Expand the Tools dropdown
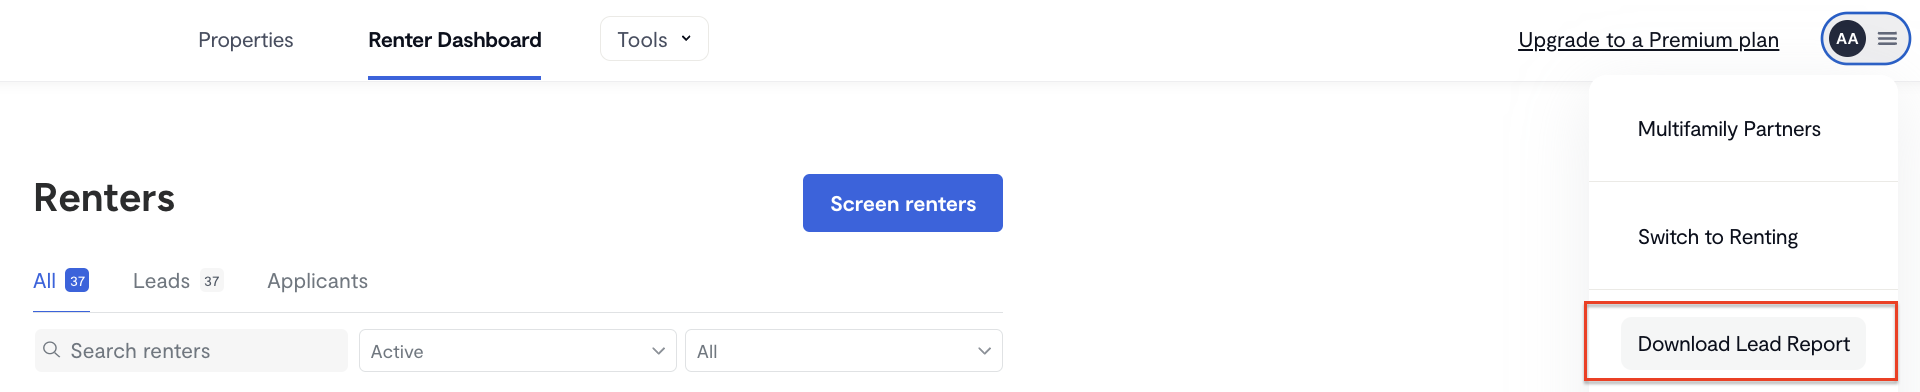Viewport: 1920px width, 392px height. (x=654, y=39)
